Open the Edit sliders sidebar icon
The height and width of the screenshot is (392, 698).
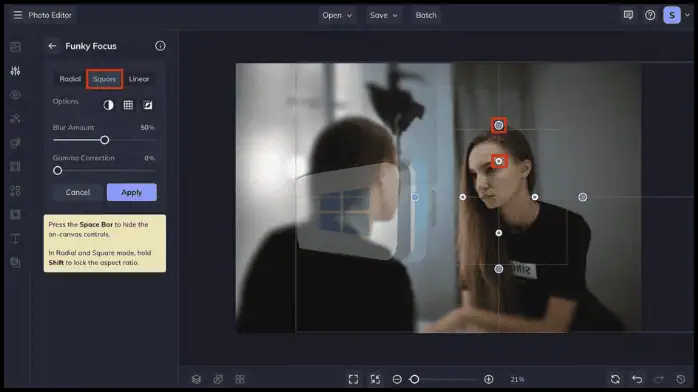tap(15, 71)
